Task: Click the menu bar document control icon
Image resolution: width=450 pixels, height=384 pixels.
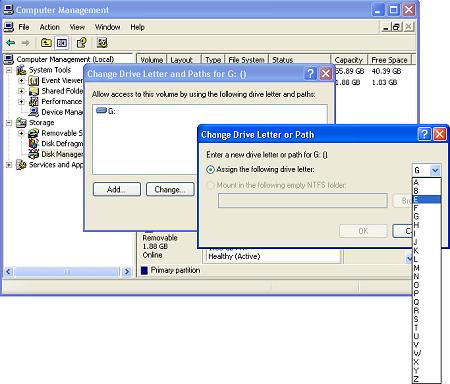Action: click(9, 27)
